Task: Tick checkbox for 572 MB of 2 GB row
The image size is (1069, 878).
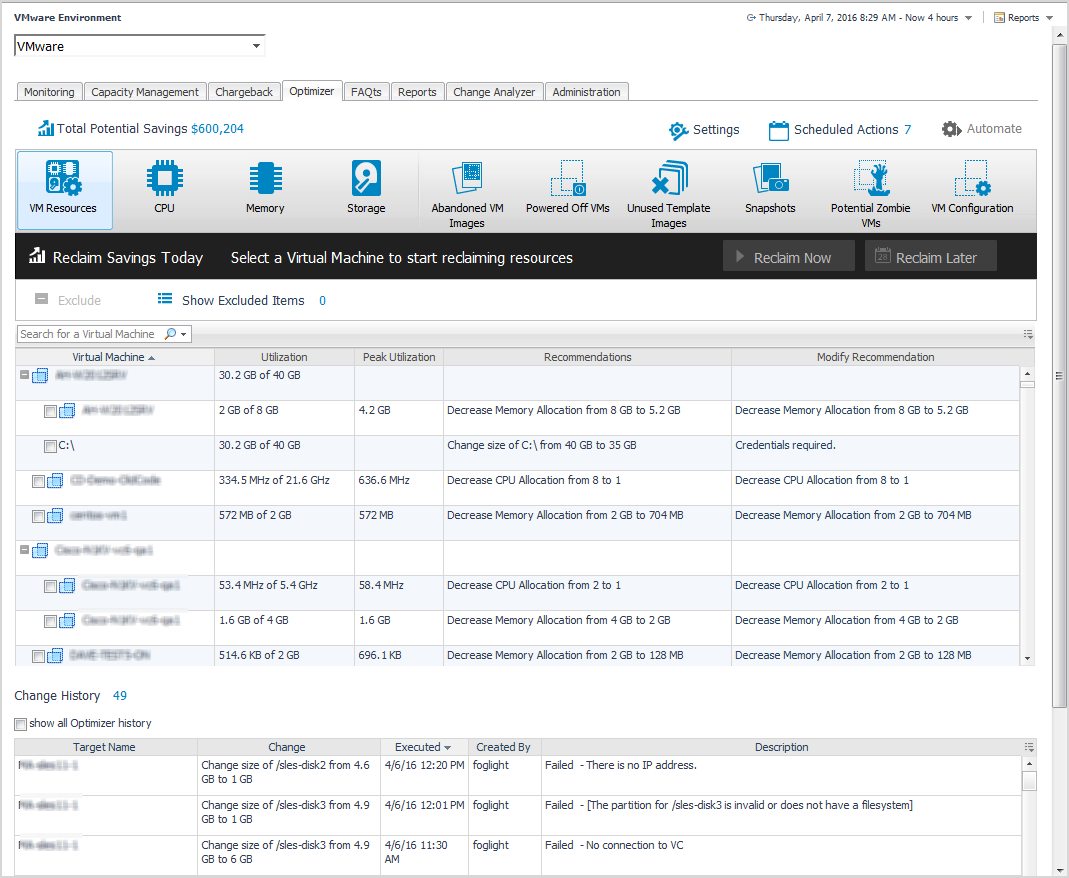Action: click(x=38, y=516)
